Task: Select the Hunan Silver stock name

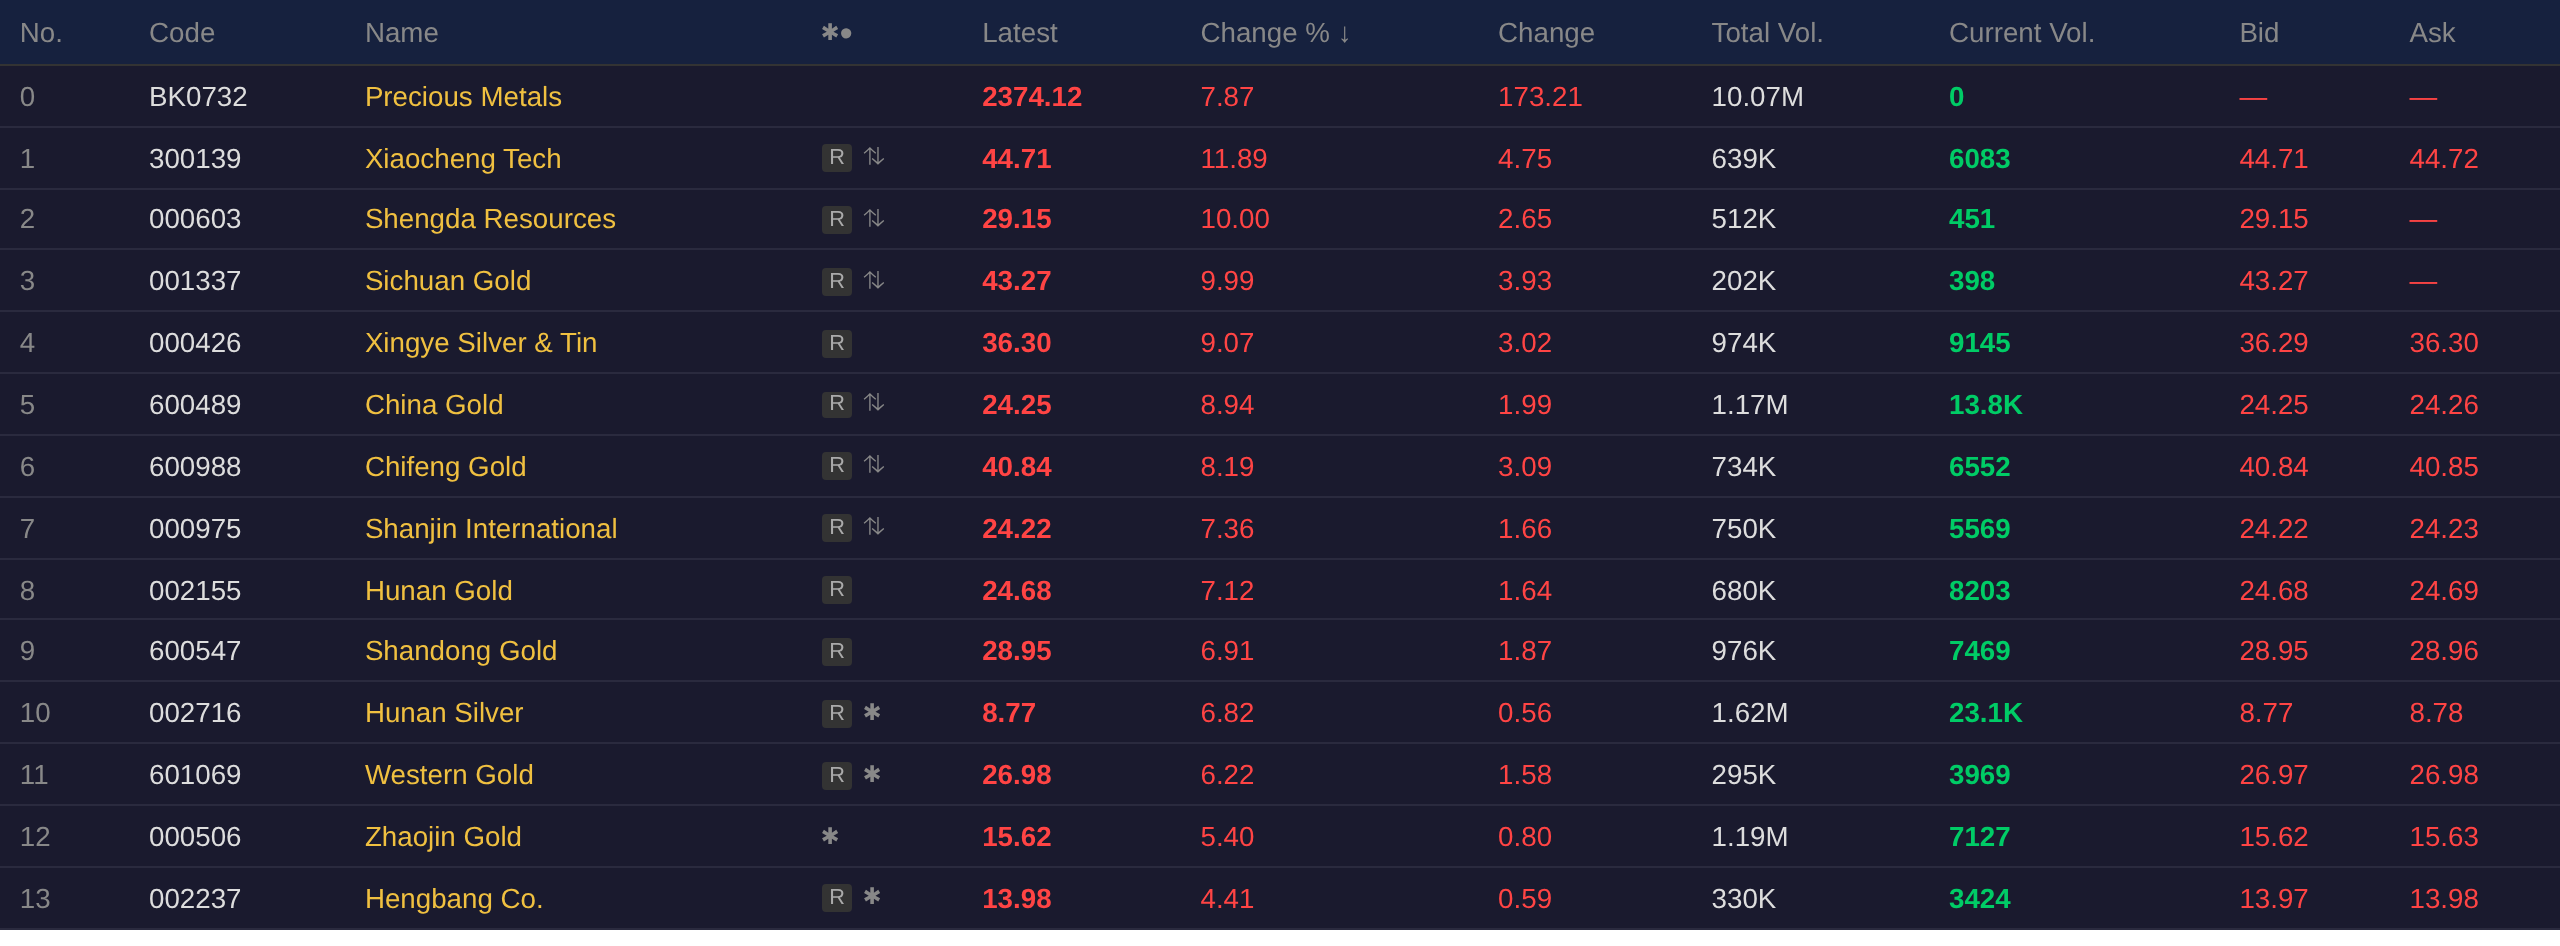Action: tap(444, 713)
